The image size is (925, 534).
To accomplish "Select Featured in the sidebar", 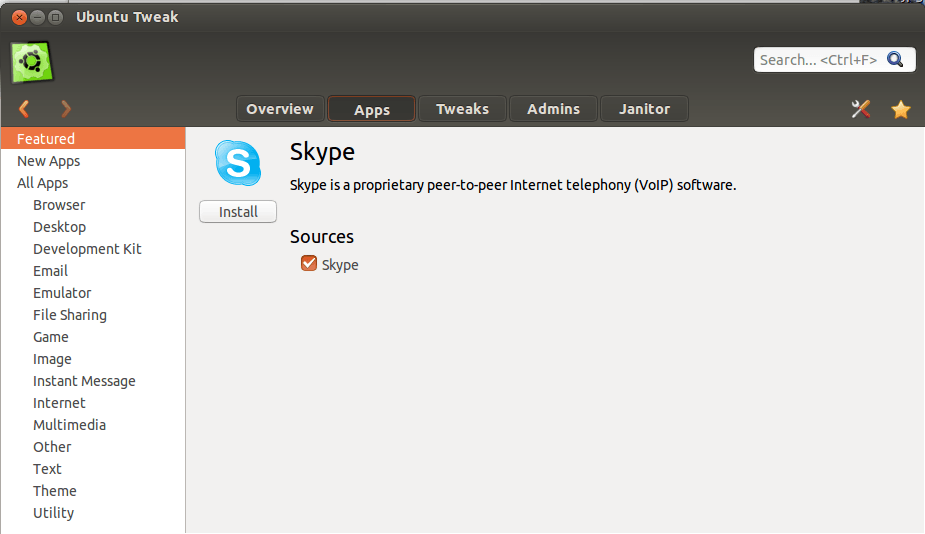I will click(x=93, y=139).
